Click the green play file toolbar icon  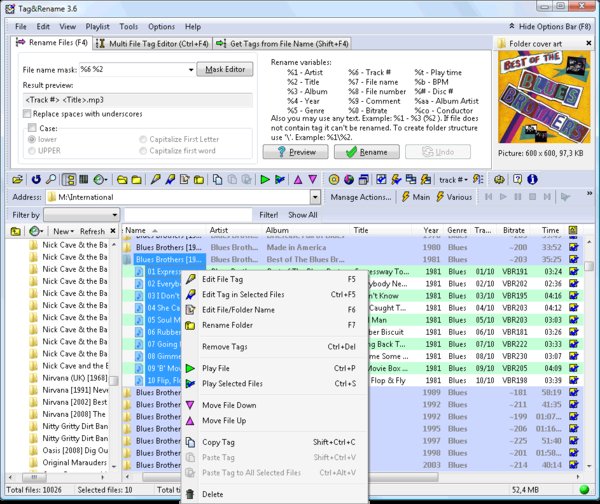[x=264, y=180]
